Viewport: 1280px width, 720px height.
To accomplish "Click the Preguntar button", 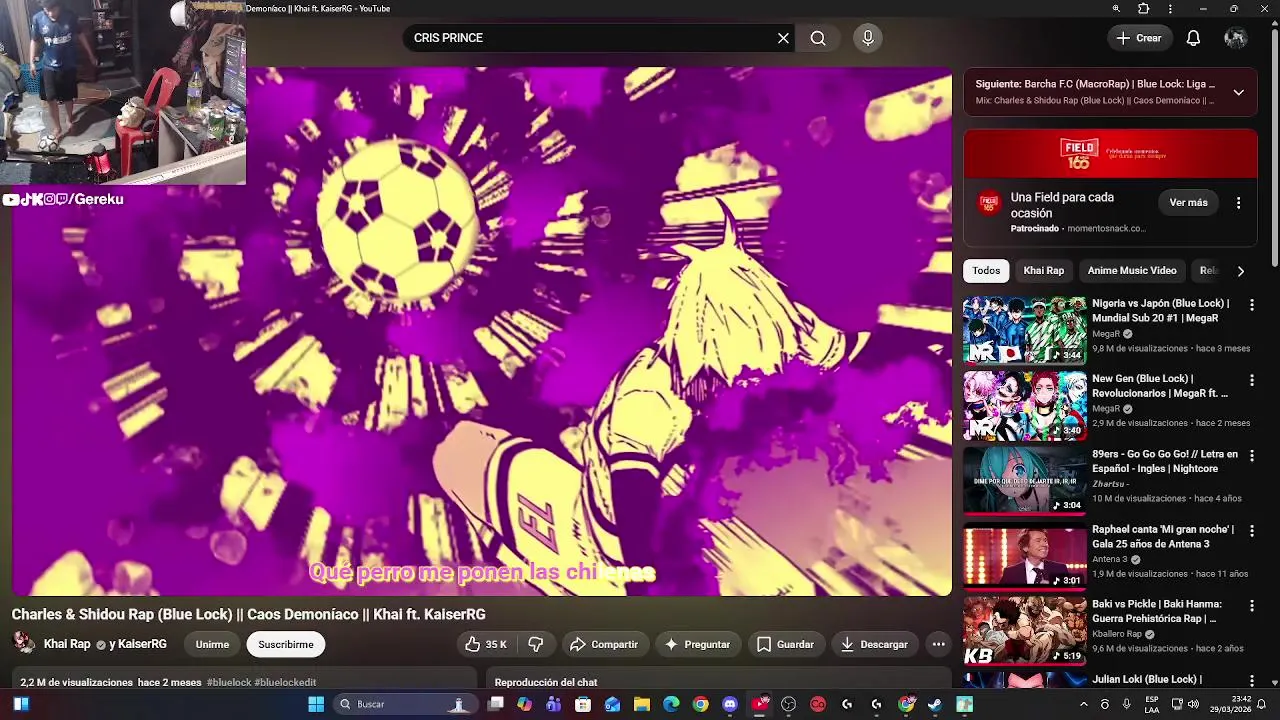I will [698, 644].
